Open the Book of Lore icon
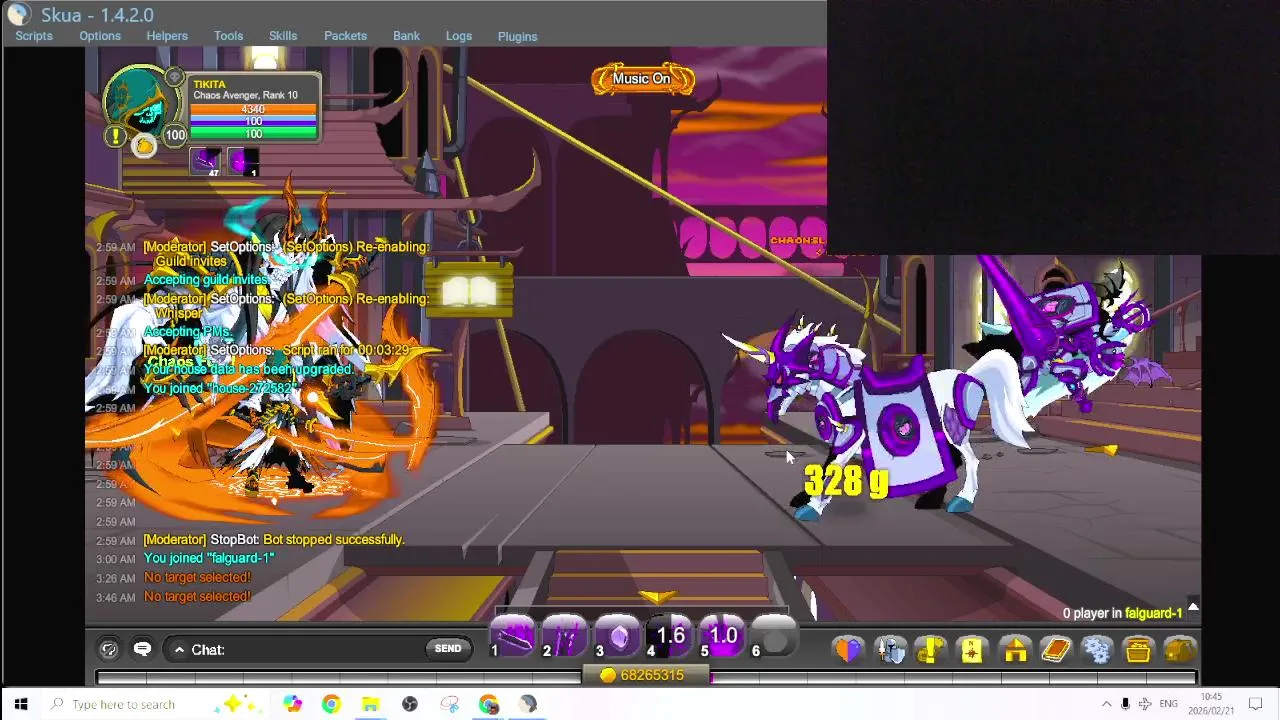The width and height of the screenshot is (1280, 720). 1056,650
